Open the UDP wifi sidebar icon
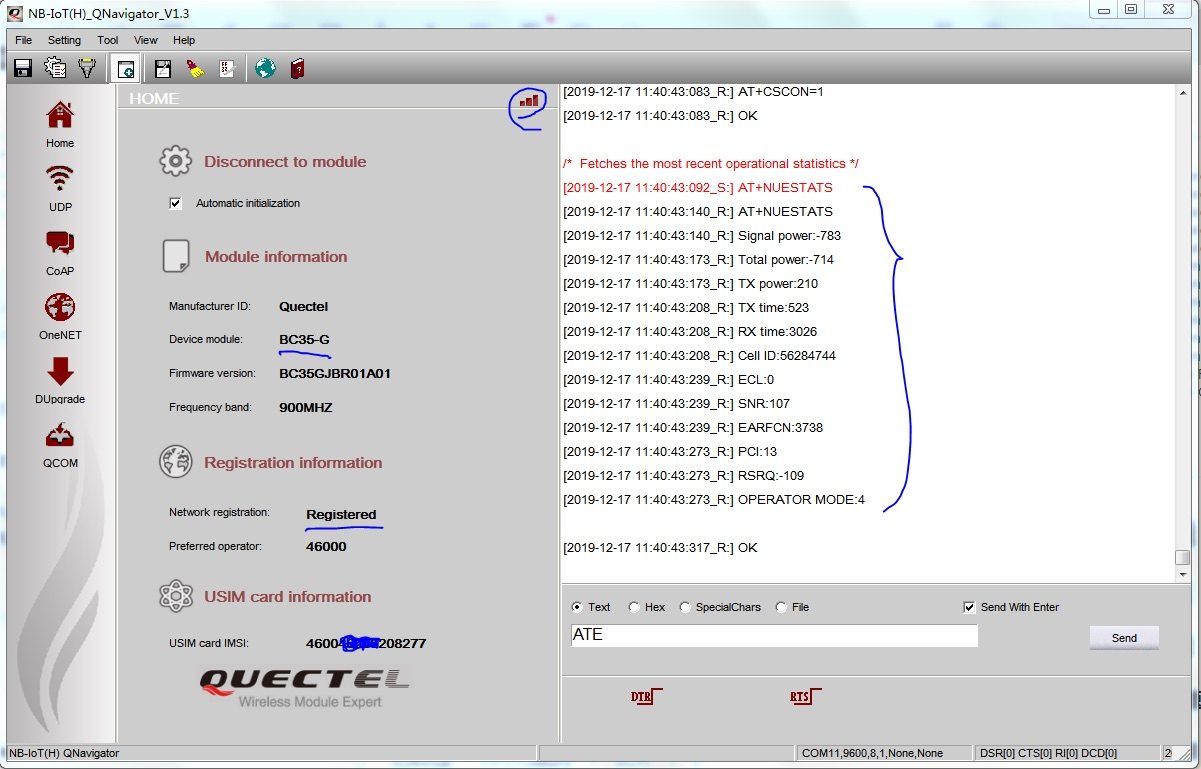The image size is (1201, 769). (60, 189)
